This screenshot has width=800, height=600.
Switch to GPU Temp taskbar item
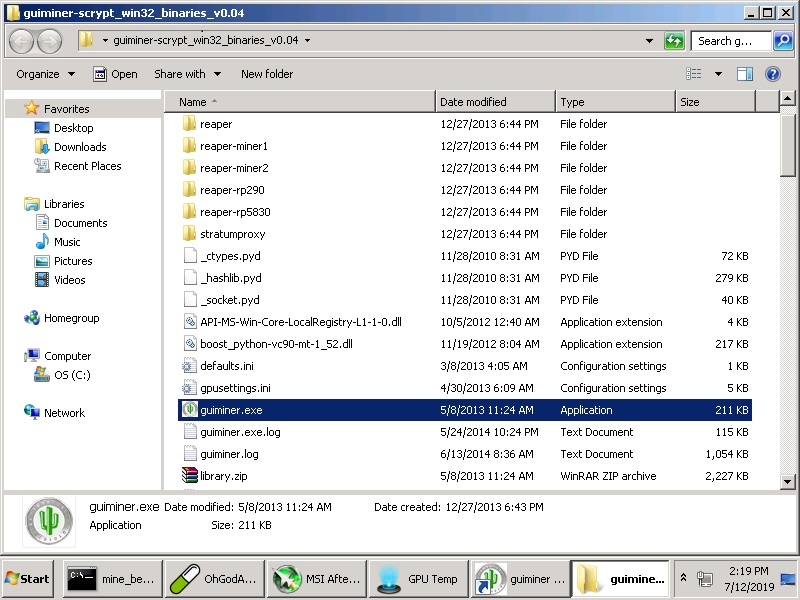click(418, 579)
